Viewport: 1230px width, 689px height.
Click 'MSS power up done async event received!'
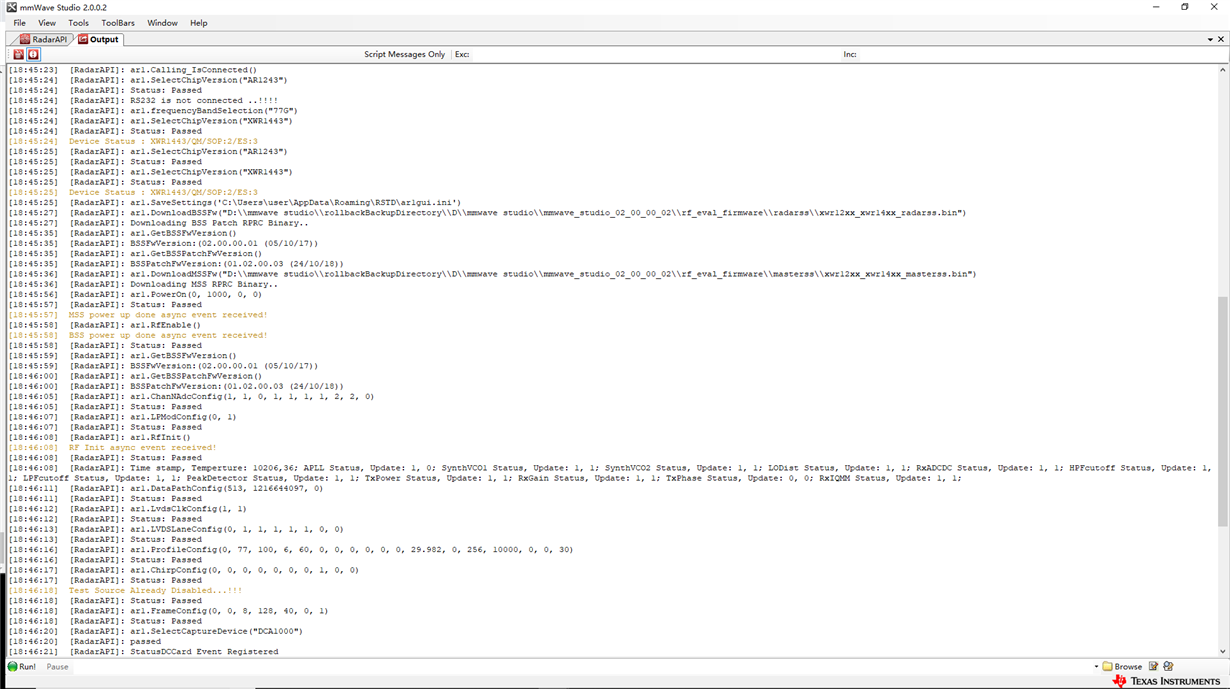coord(168,315)
